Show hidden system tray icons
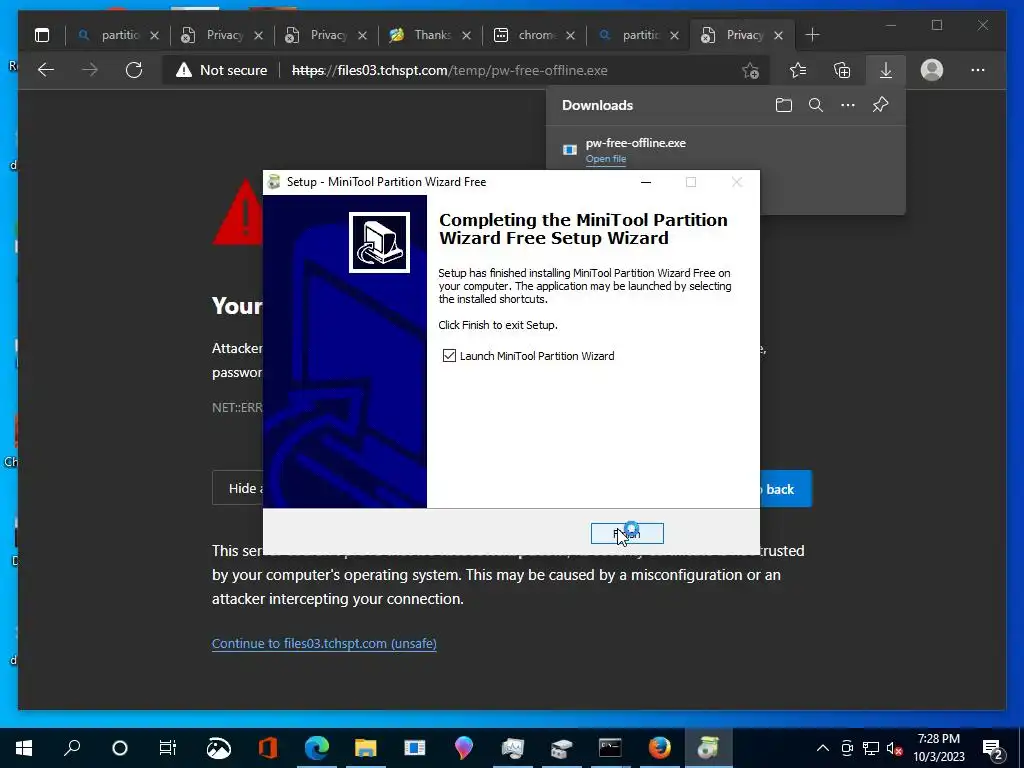 (823, 748)
